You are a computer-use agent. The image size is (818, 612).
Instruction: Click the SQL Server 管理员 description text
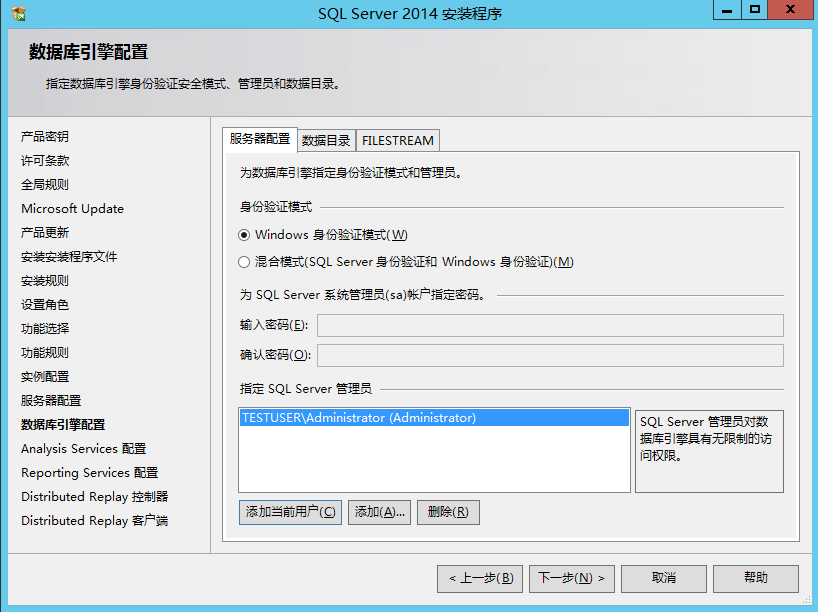tap(705, 439)
